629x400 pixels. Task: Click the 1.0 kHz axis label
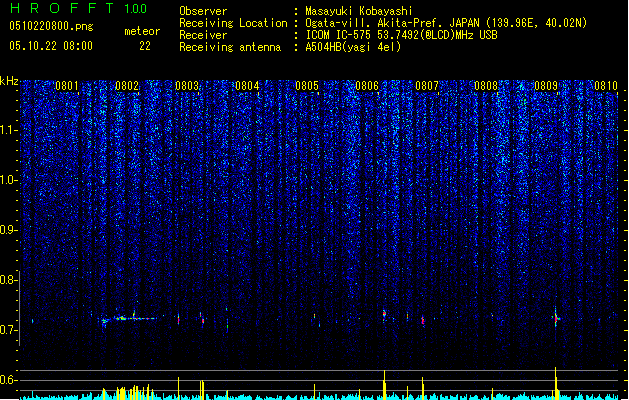coord(8,180)
